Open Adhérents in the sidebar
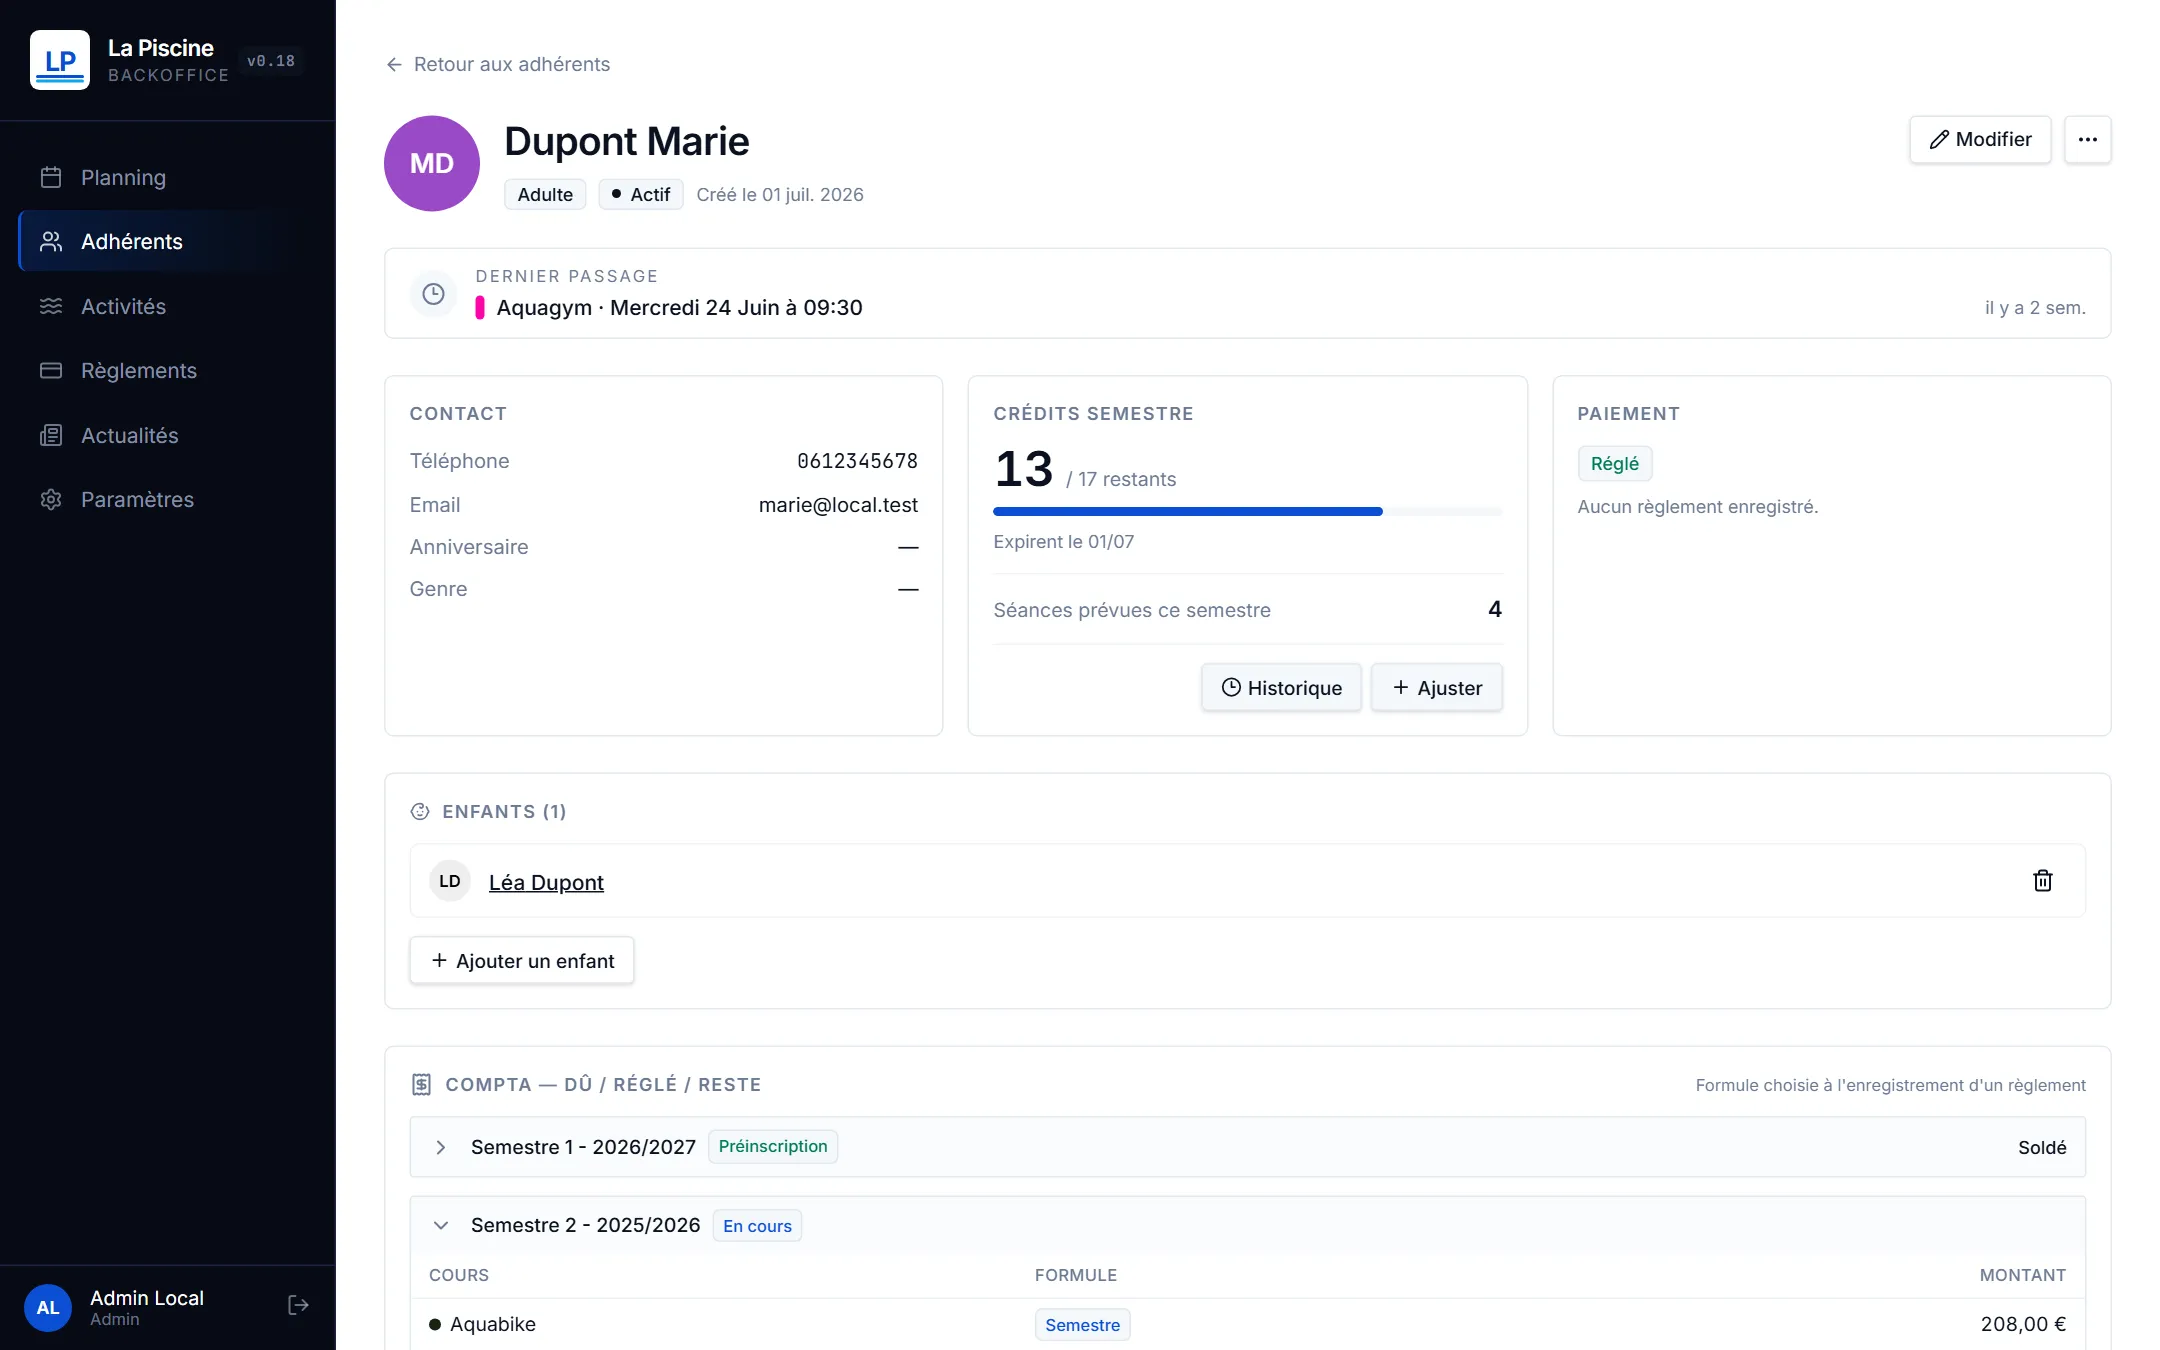Viewport: 2160px width, 1350px height. pyautogui.click(x=168, y=241)
